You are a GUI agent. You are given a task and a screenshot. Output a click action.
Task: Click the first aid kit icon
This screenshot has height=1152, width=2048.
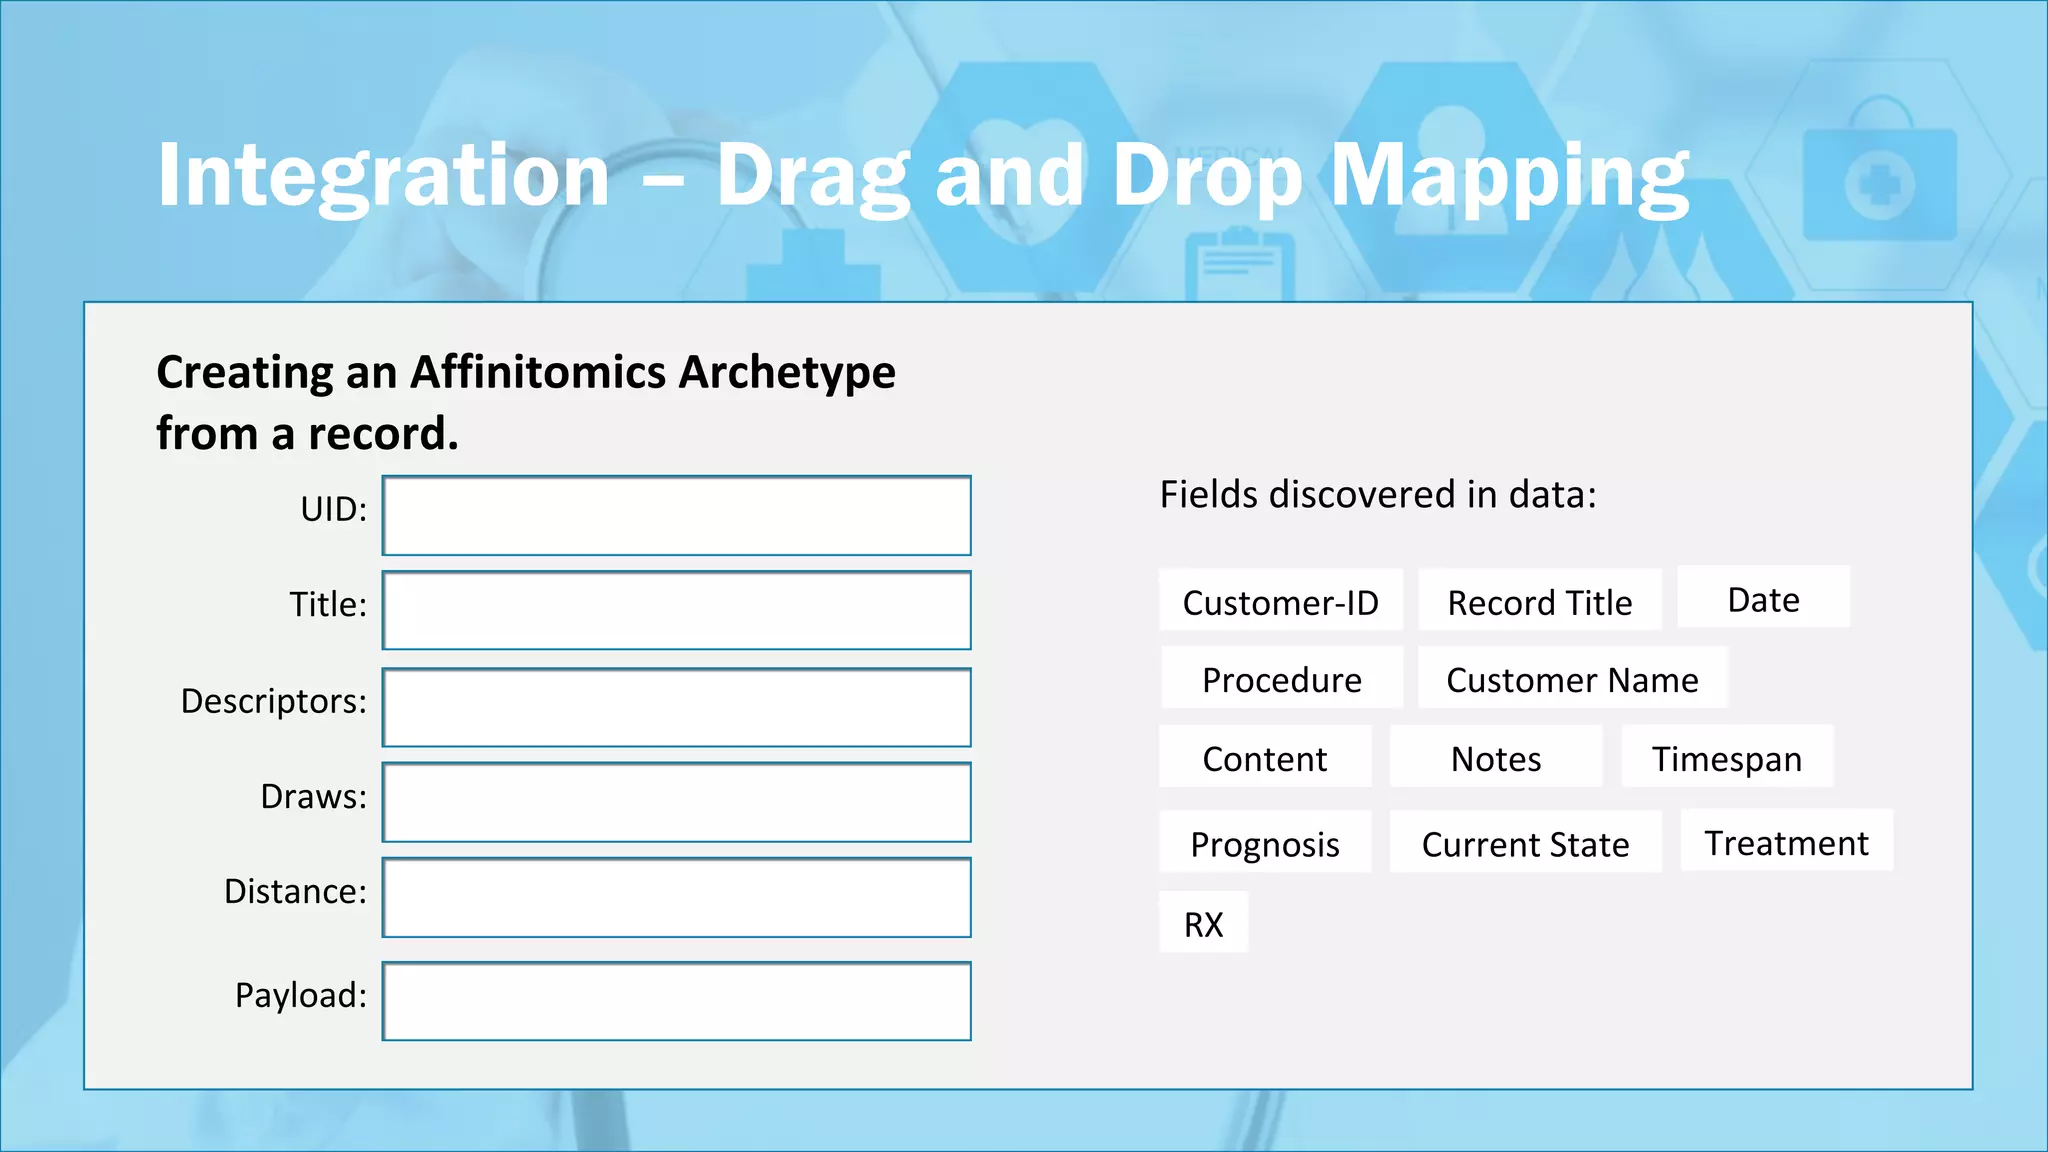click(x=1879, y=180)
